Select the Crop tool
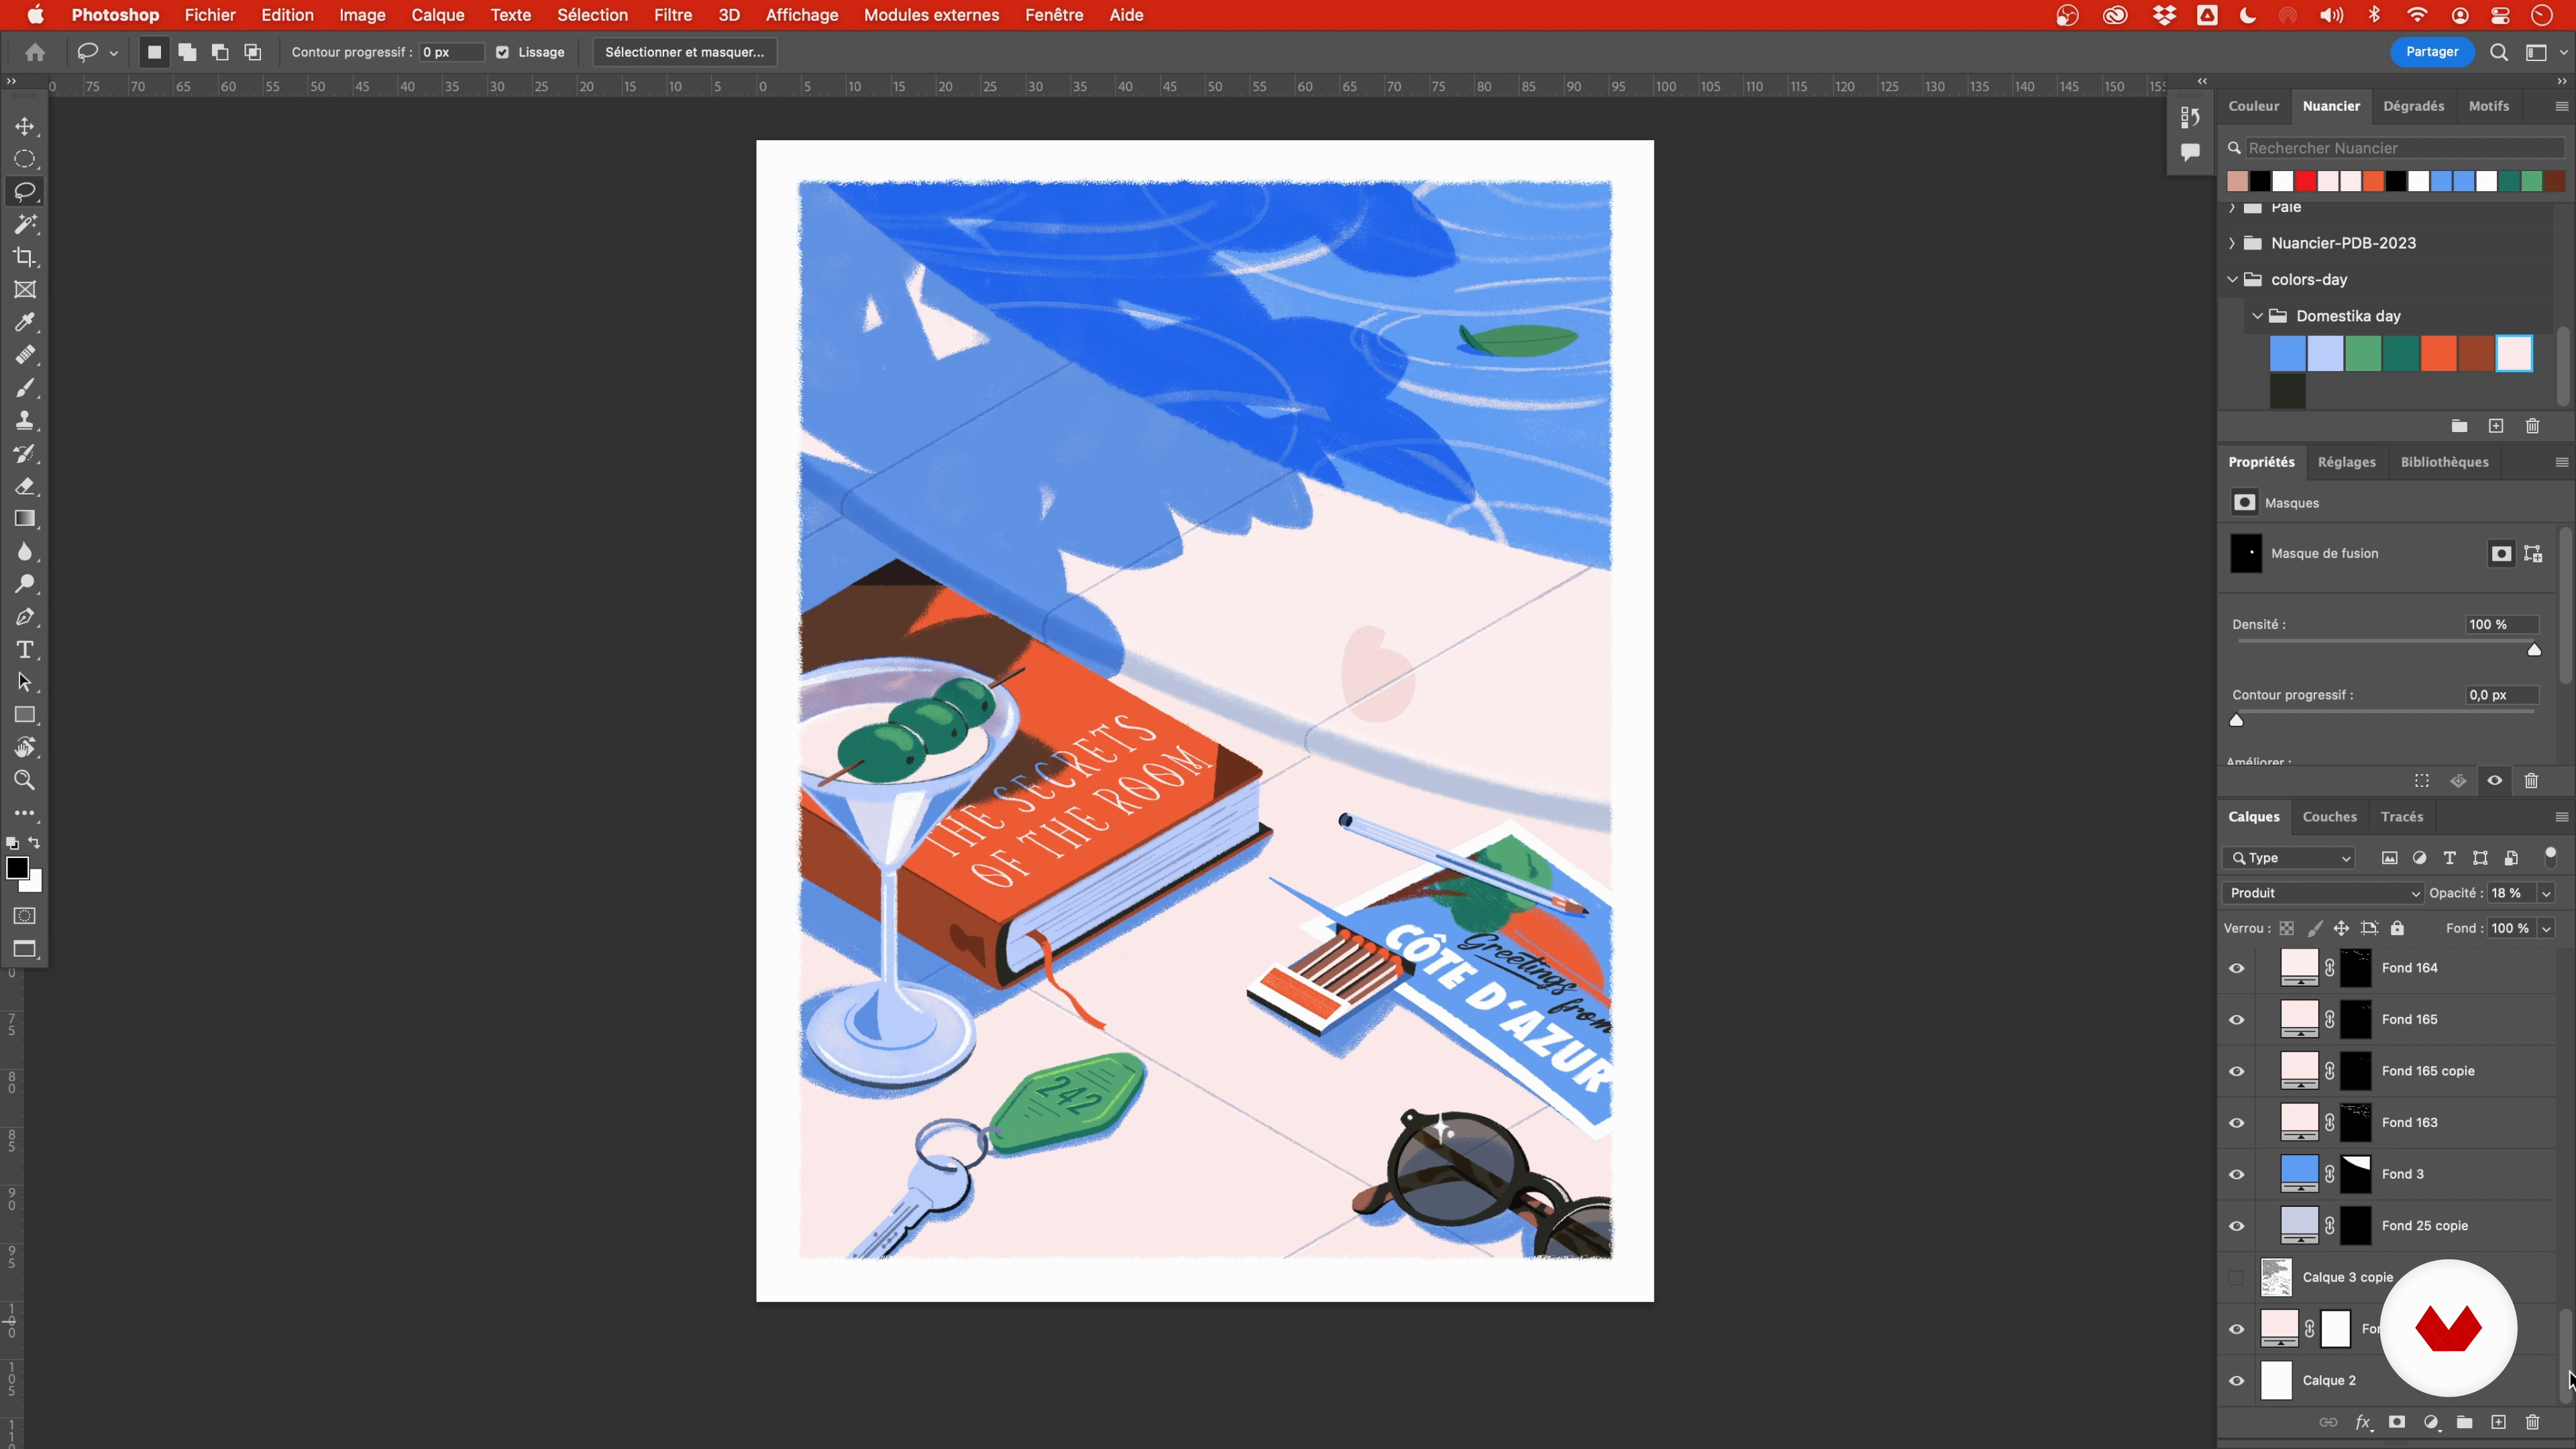The image size is (2576, 1449). point(25,257)
